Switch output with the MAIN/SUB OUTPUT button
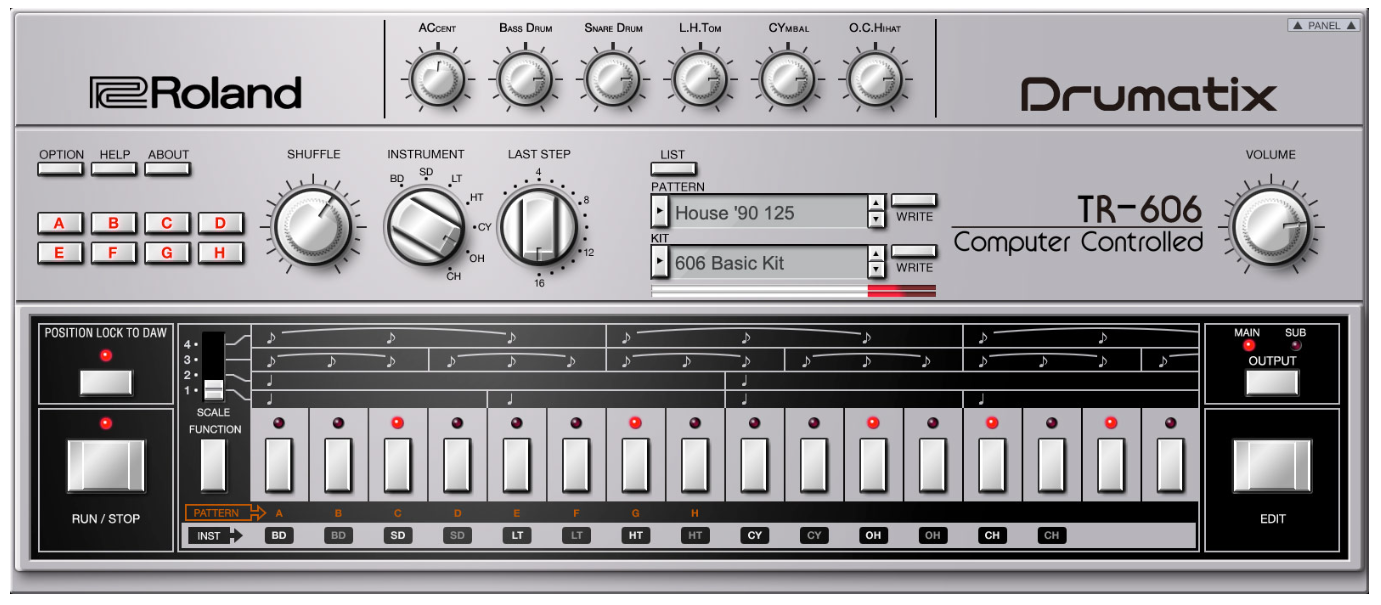The height and width of the screenshot is (605, 1381). click(x=1272, y=382)
